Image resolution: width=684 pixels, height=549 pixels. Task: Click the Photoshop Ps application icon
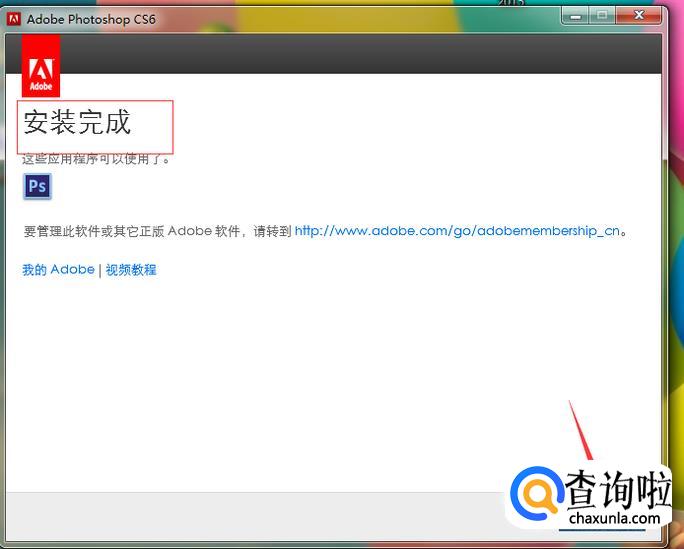click(37, 187)
